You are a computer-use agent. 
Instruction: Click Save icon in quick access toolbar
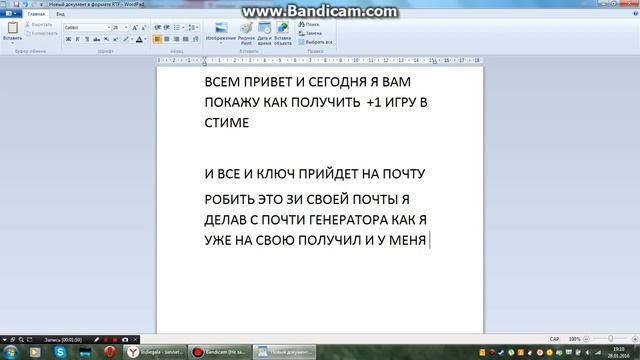tap(16, 4)
